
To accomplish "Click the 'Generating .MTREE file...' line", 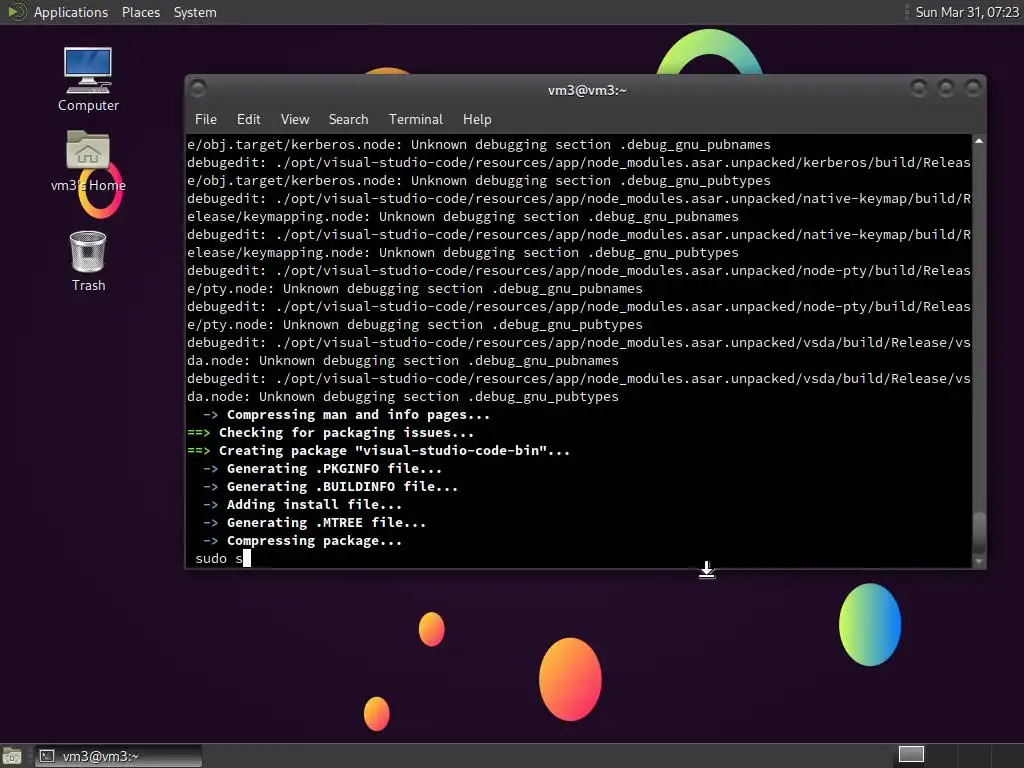I will click(314, 522).
